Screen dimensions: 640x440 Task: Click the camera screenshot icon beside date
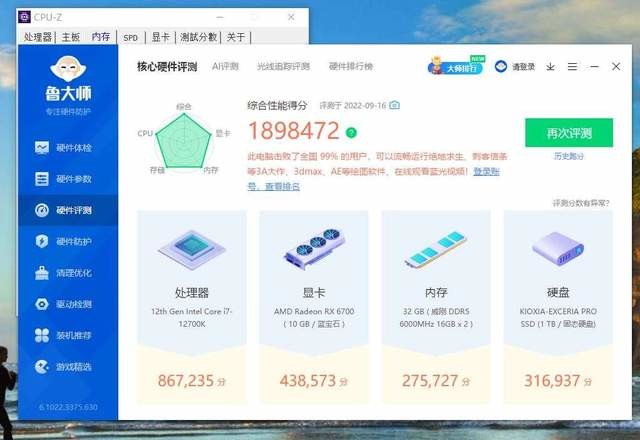click(x=394, y=105)
